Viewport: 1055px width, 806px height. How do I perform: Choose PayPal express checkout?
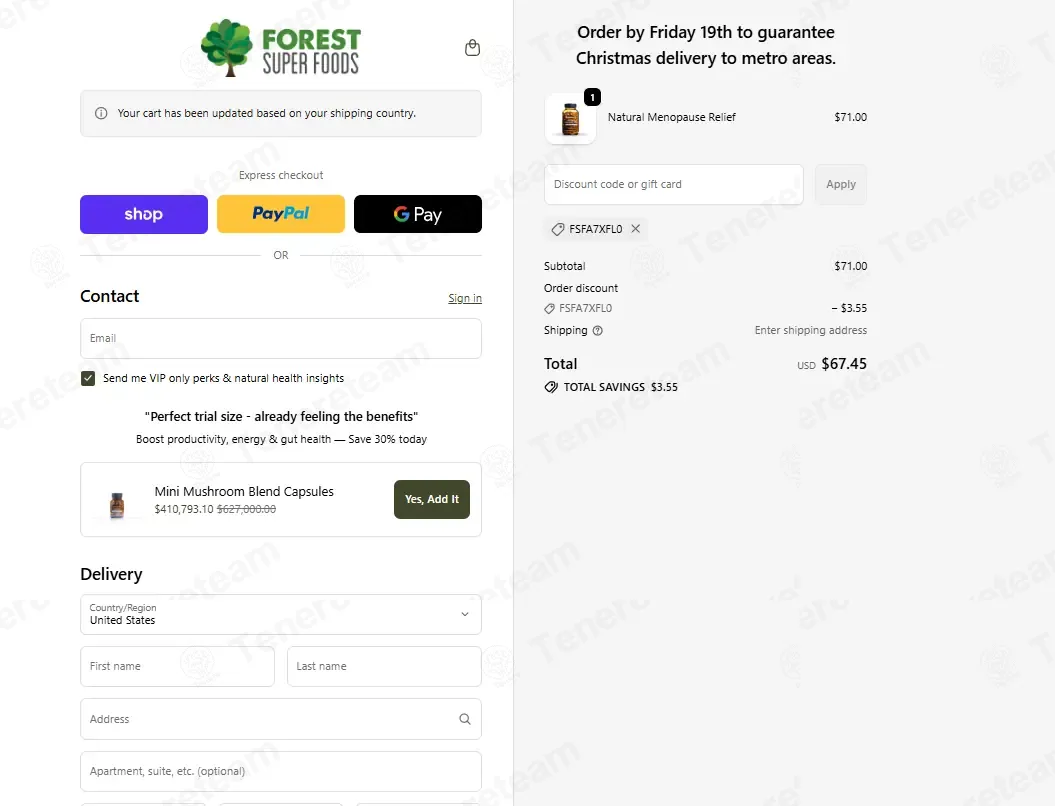coord(281,214)
